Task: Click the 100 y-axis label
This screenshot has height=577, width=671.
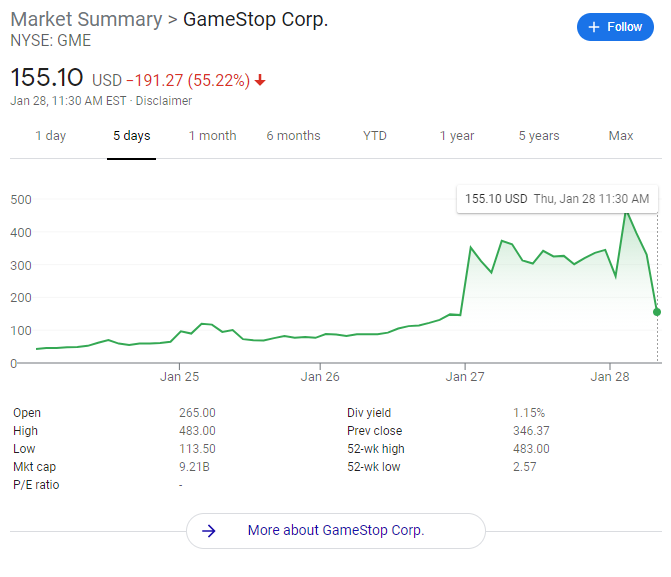Action: 21,330
